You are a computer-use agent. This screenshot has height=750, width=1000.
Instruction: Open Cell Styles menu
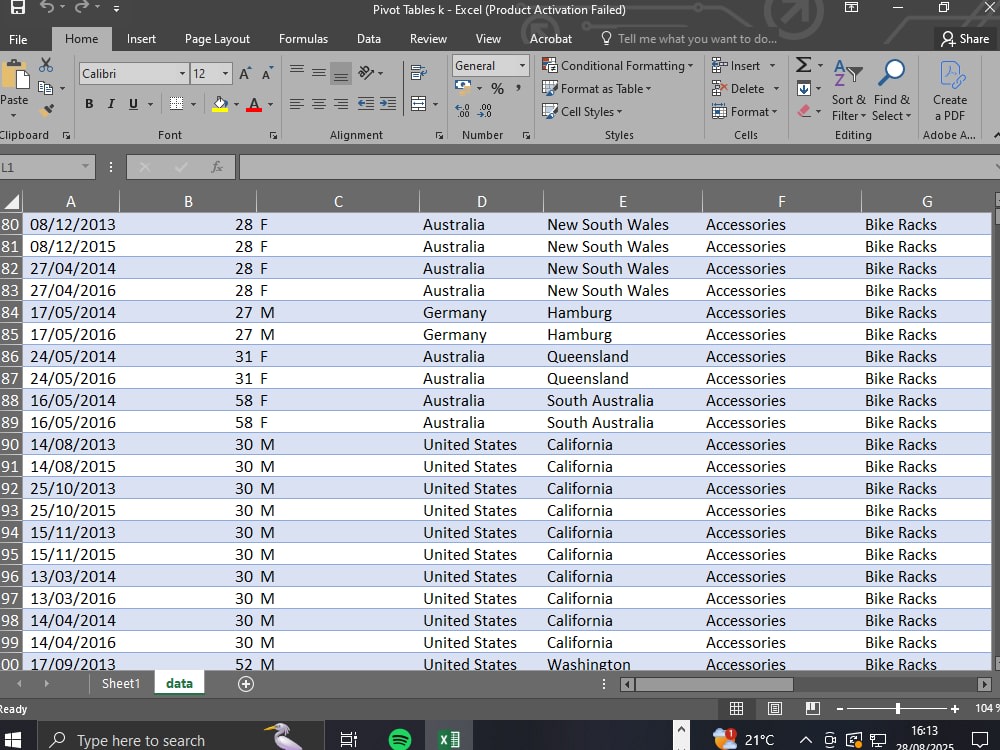(x=582, y=111)
